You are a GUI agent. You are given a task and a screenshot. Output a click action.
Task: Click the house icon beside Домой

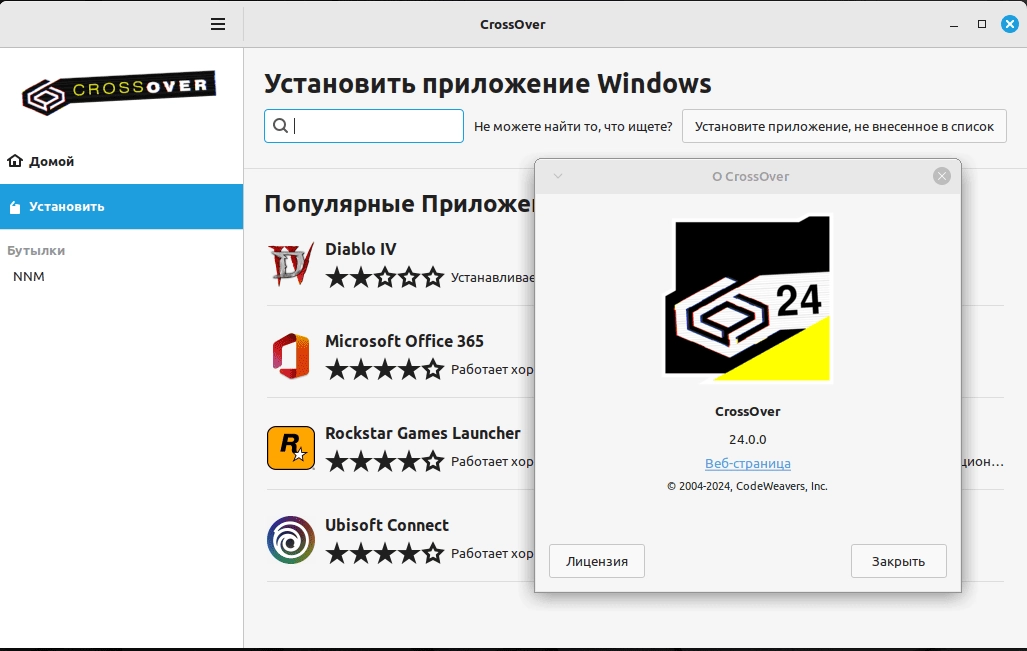point(15,160)
